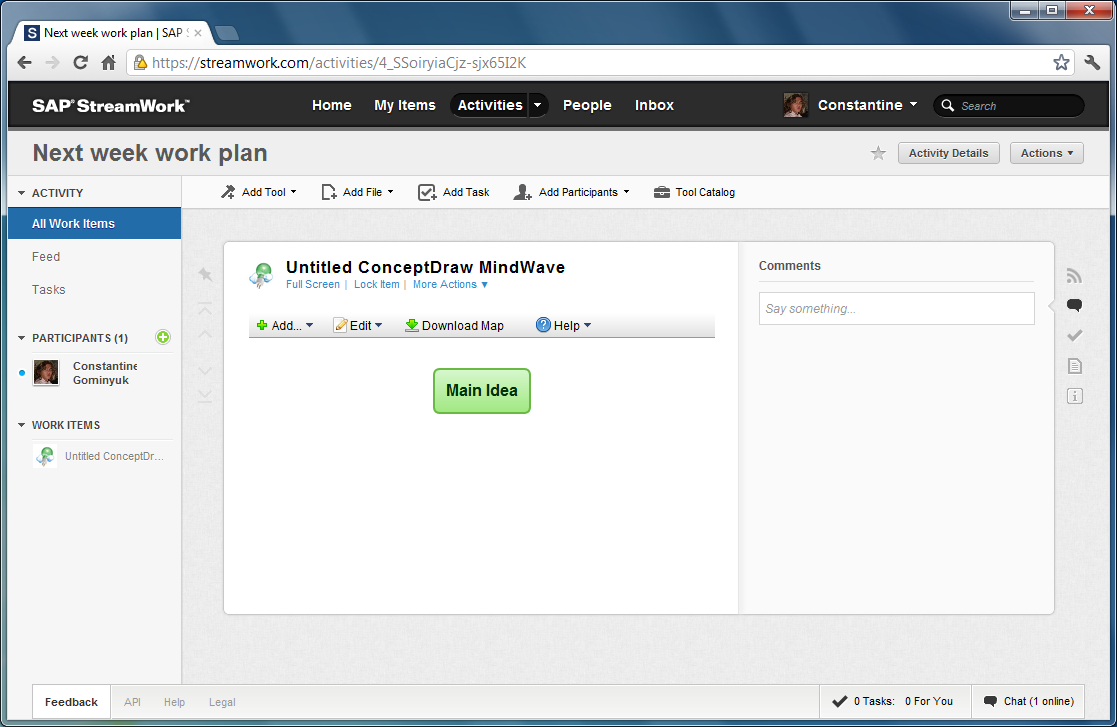Collapse the WORK ITEMS section

pyautogui.click(x=21, y=425)
